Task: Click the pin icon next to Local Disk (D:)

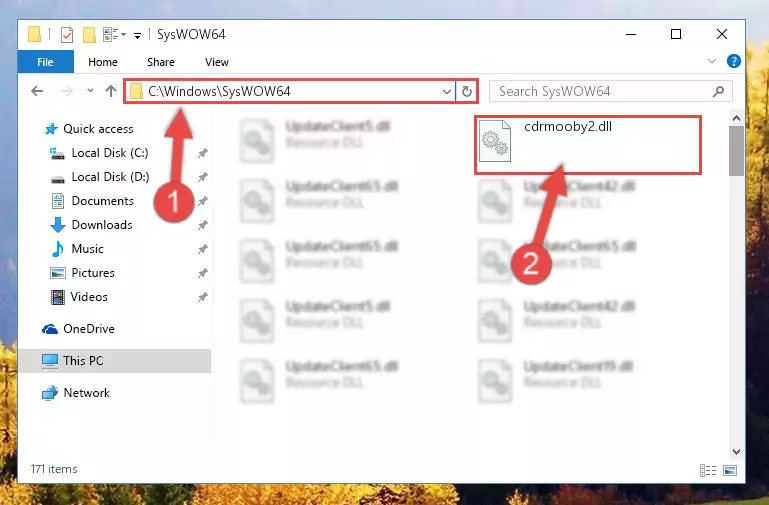Action: (x=202, y=177)
